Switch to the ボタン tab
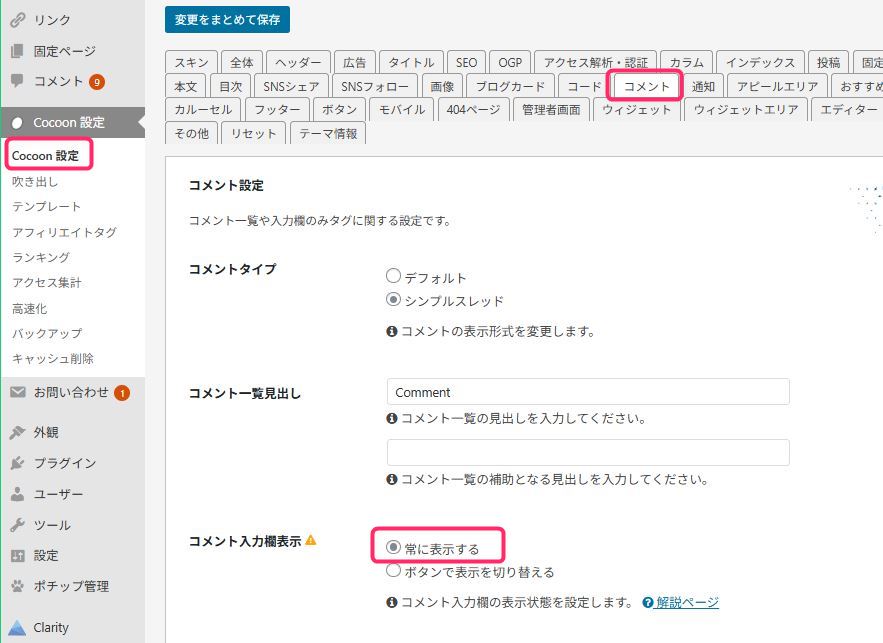This screenshot has width=883, height=643. (339, 109)
